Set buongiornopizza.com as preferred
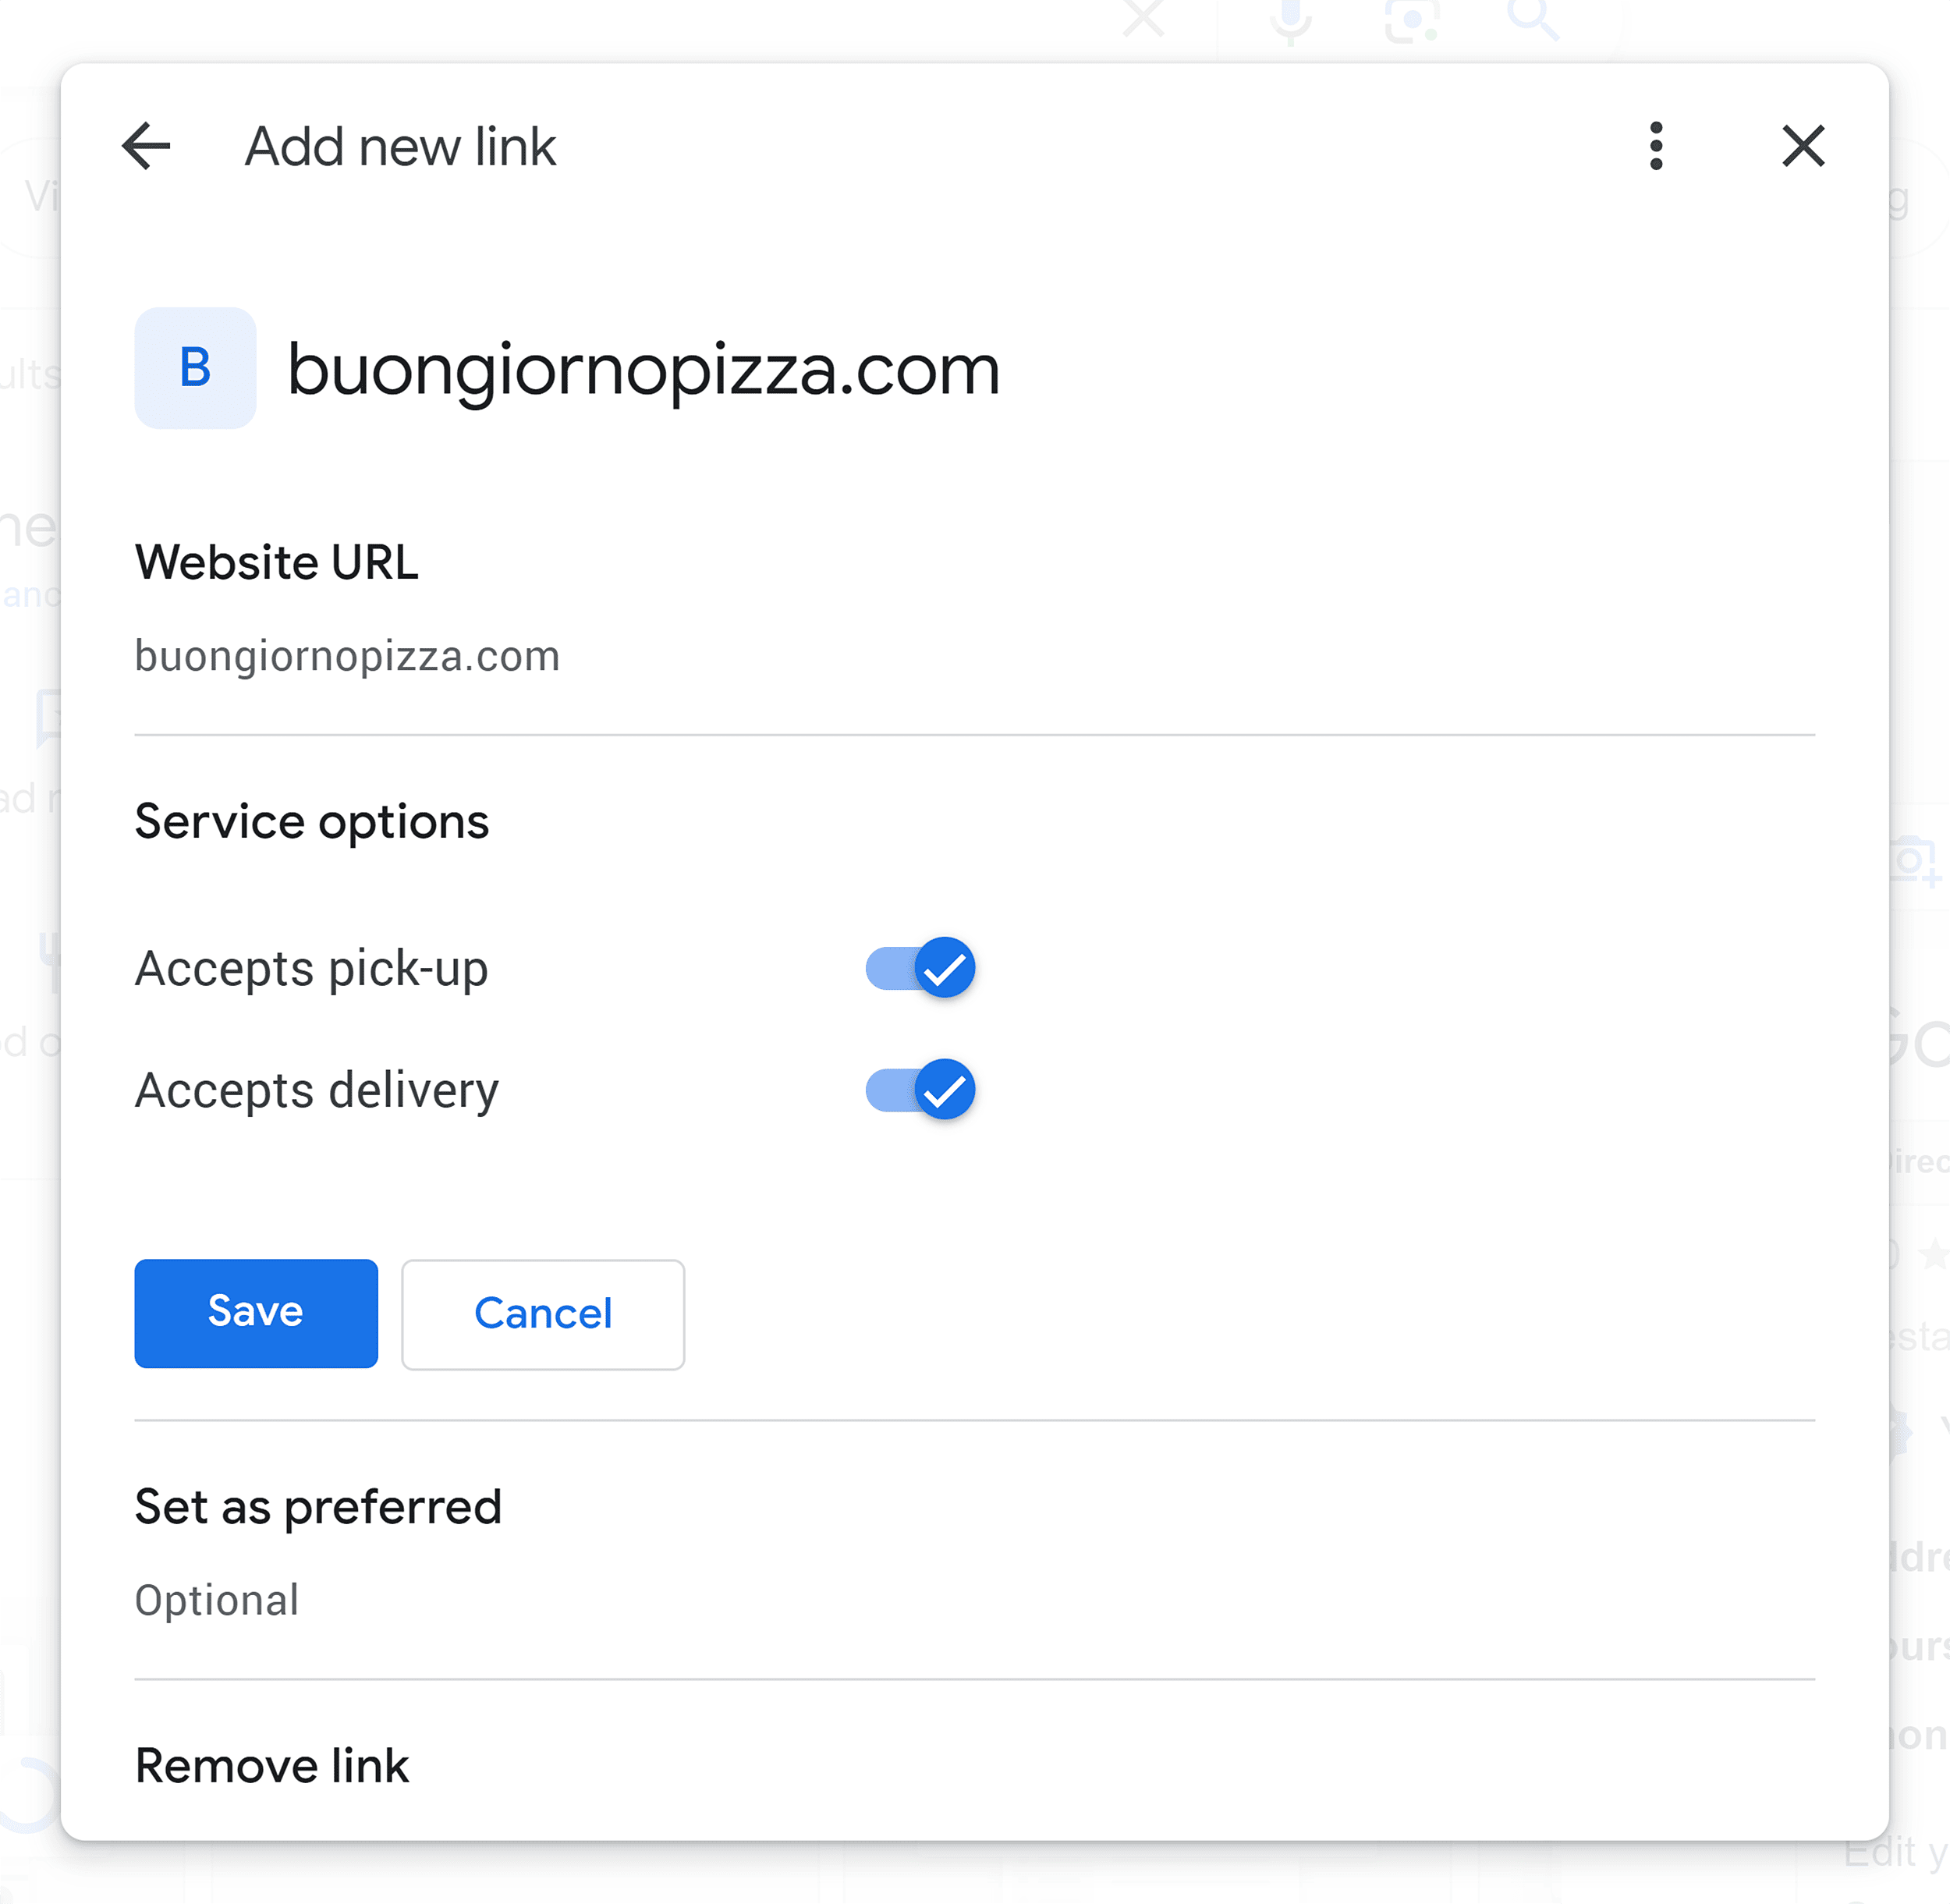This screenshot has width=1950, height=1904. point(318,1506)
